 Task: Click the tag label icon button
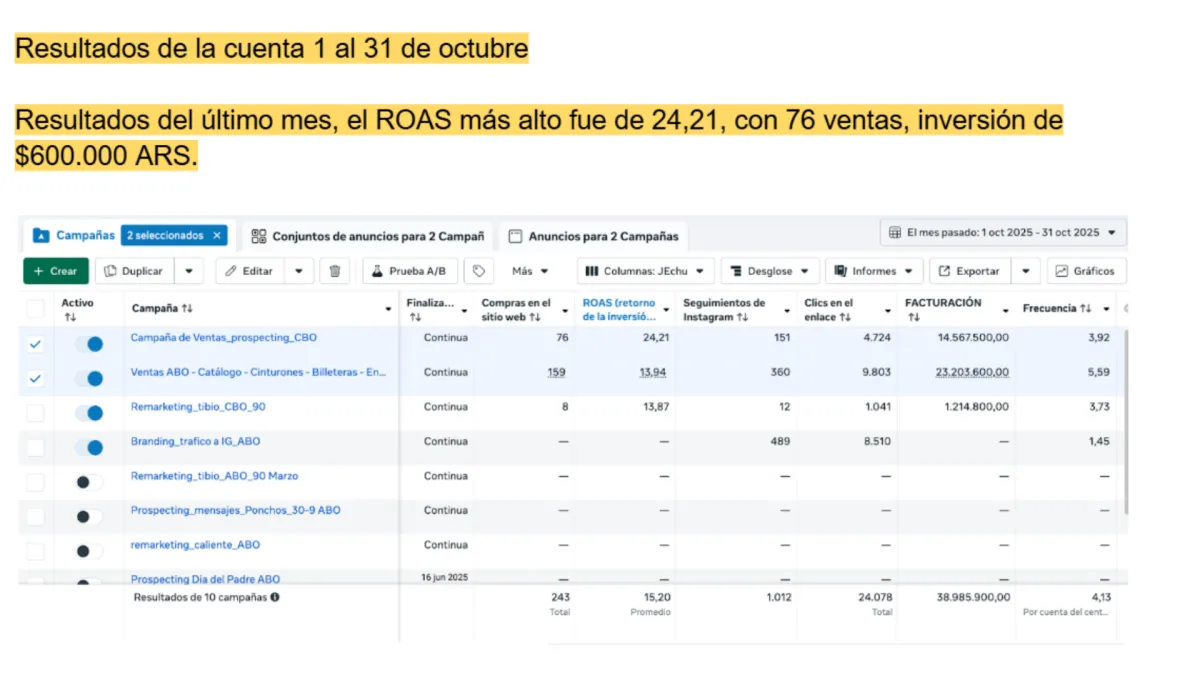coord(480,271)
